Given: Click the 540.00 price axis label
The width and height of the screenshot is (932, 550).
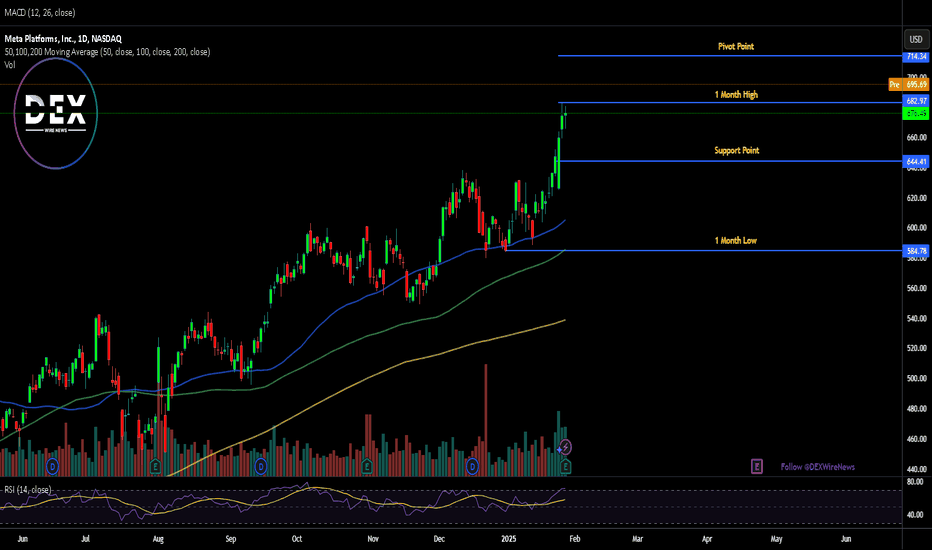Looking at the screenshot, I should coord(917,319).
